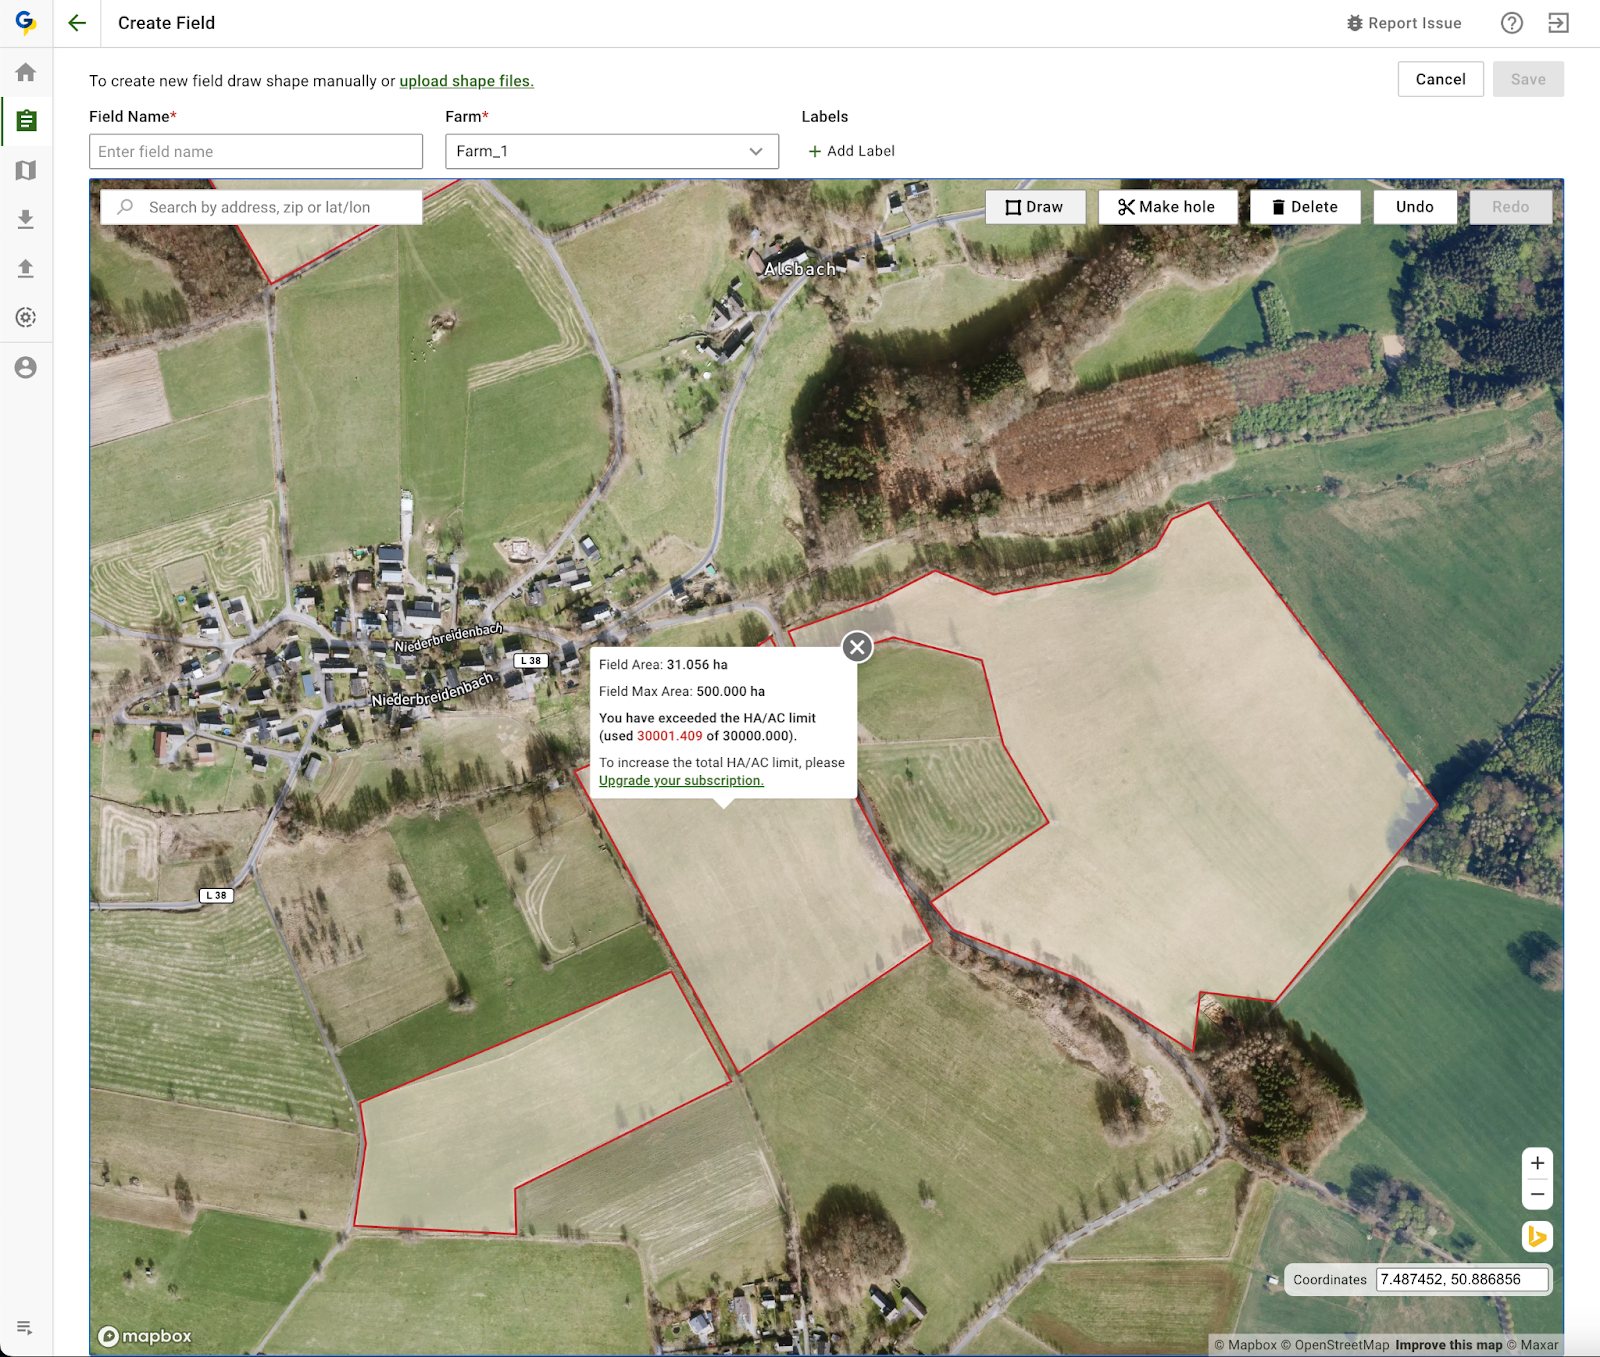Expand the sidebar menu at bottom left
This screenshot has width=1600, height=1357.
click(25, 1327)
